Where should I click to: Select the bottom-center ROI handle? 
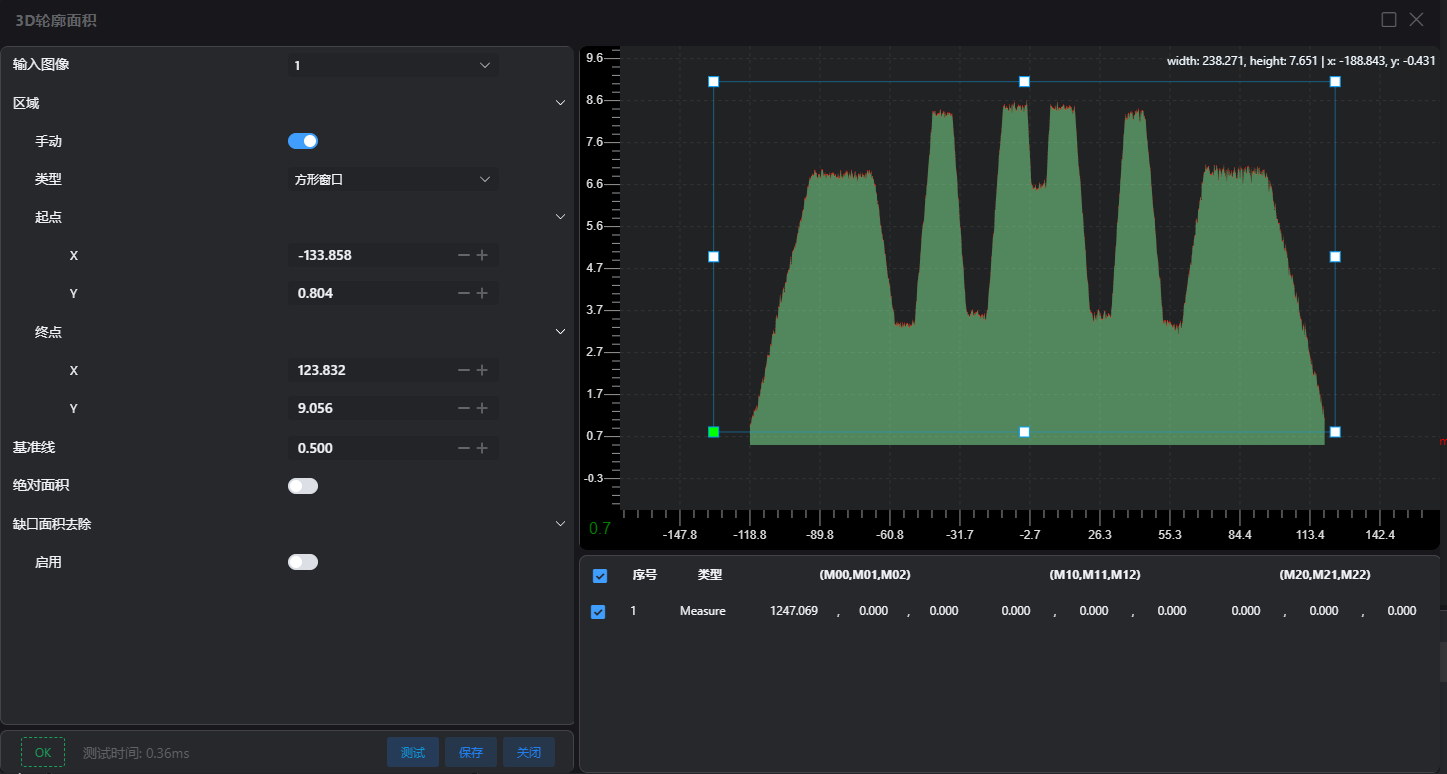(x=1024, y=432)
